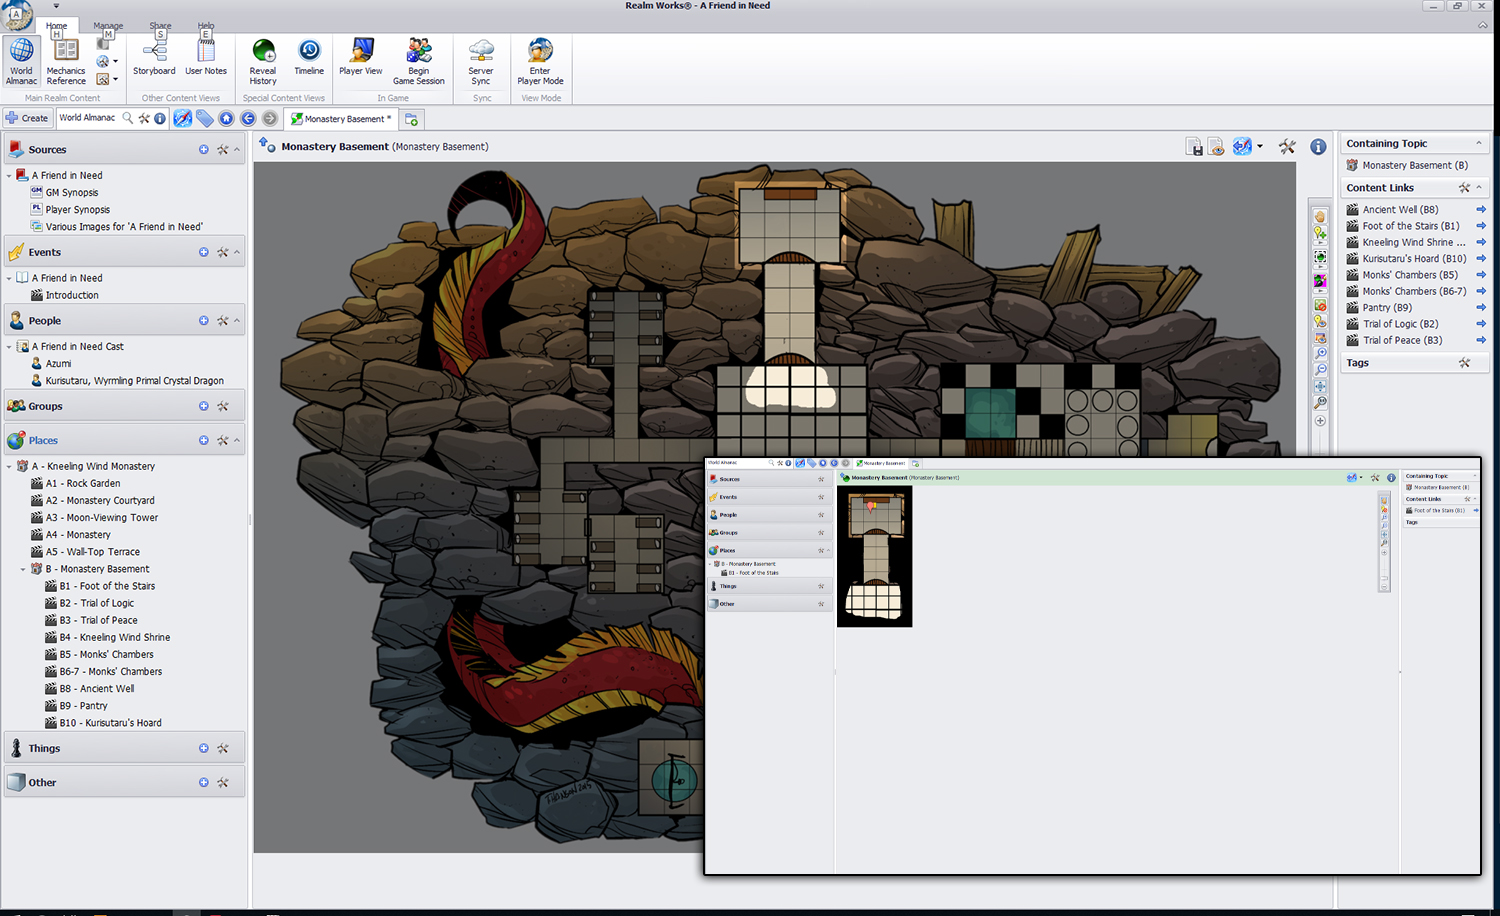Collapse the B - Monastery Basement tree node
Screen dimensions: 1500x916
click(x=23, y=570)
